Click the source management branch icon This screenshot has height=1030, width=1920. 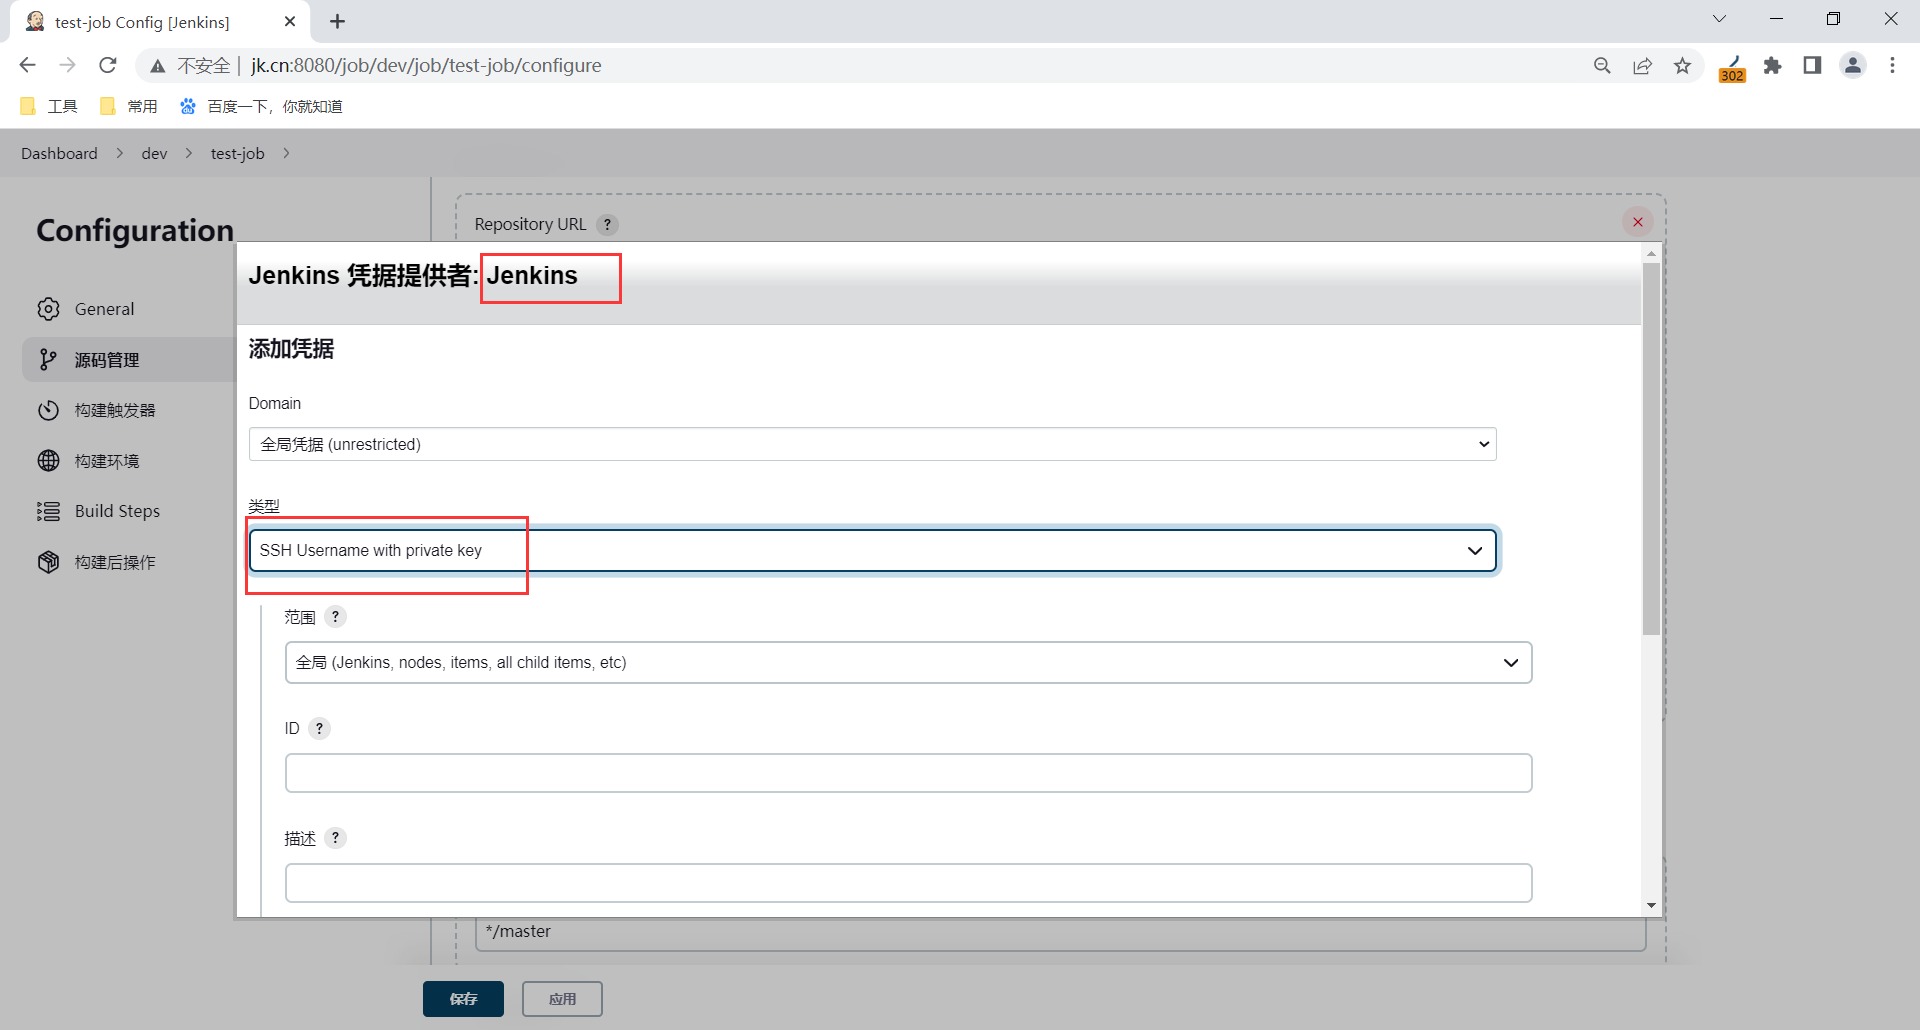click(x=48, y=360)
